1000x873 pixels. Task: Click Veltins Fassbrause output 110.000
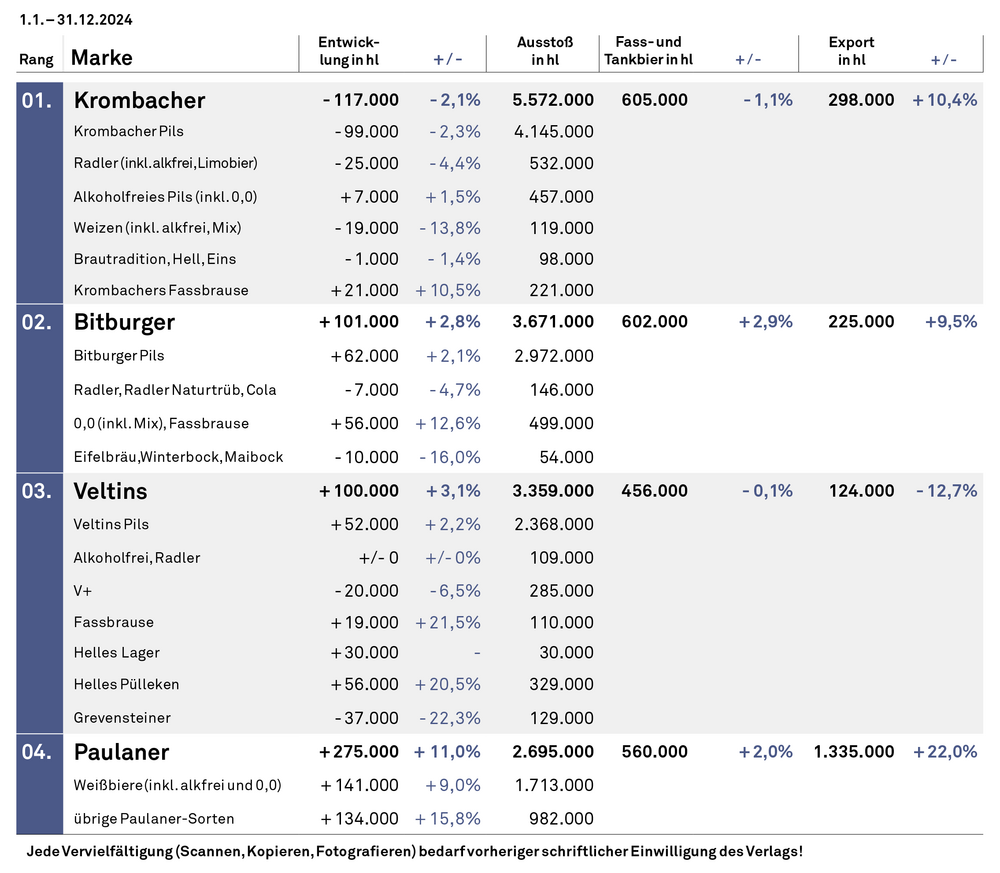tap(561, 622)
